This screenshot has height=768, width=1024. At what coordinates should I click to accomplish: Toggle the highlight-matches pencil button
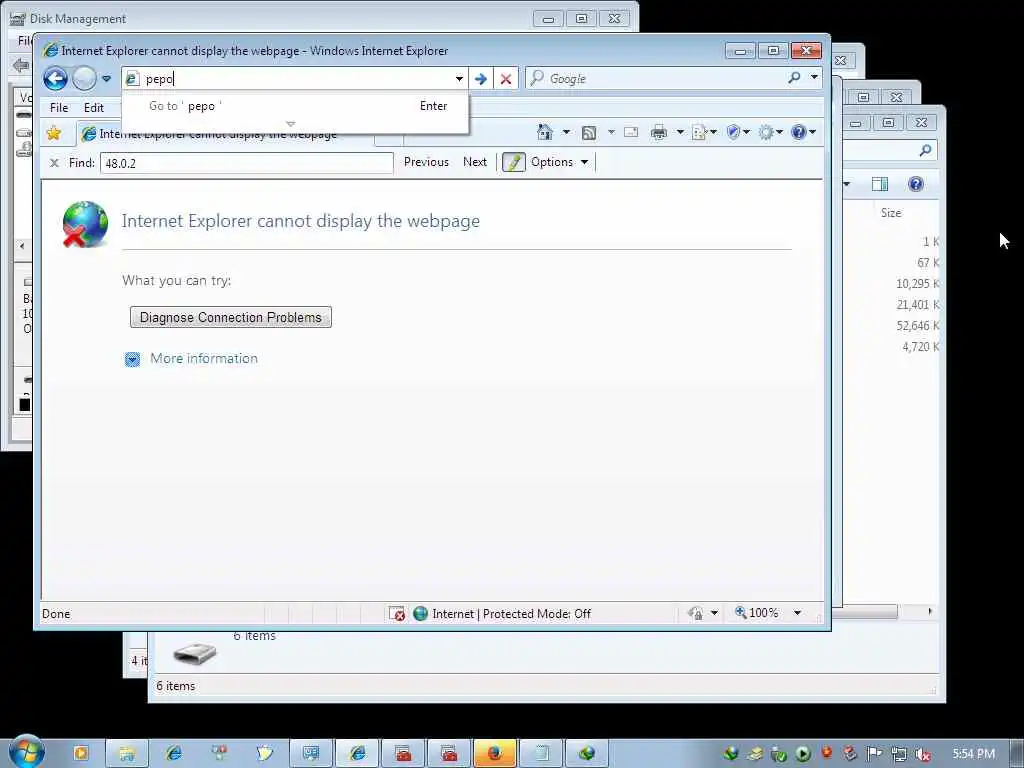point(514,162)
